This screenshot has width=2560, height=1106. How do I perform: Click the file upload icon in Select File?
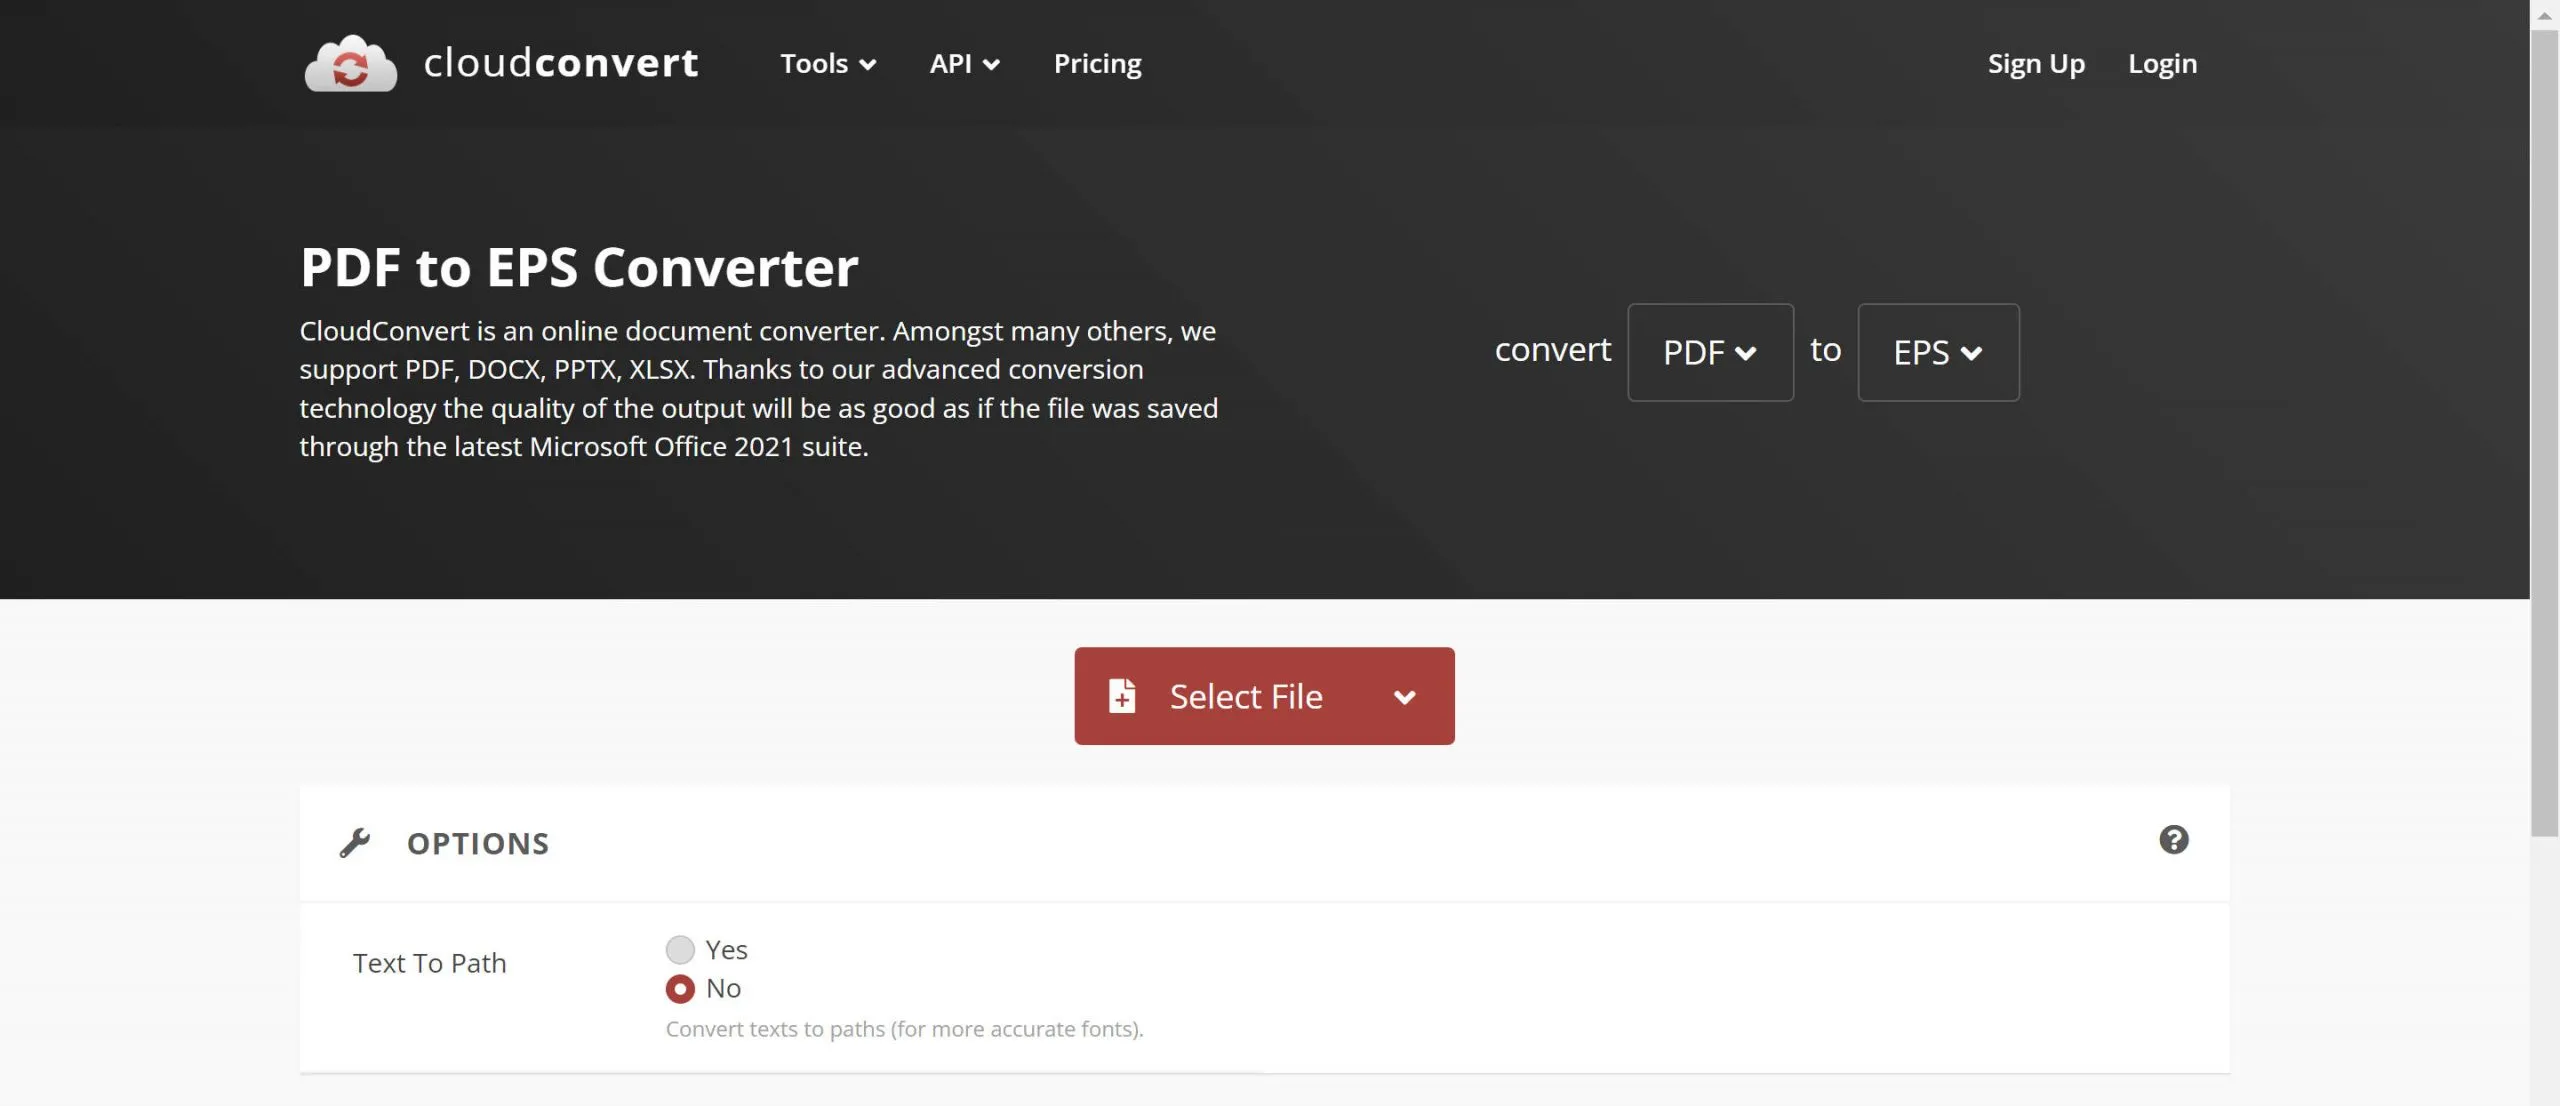click(1123, 694)
